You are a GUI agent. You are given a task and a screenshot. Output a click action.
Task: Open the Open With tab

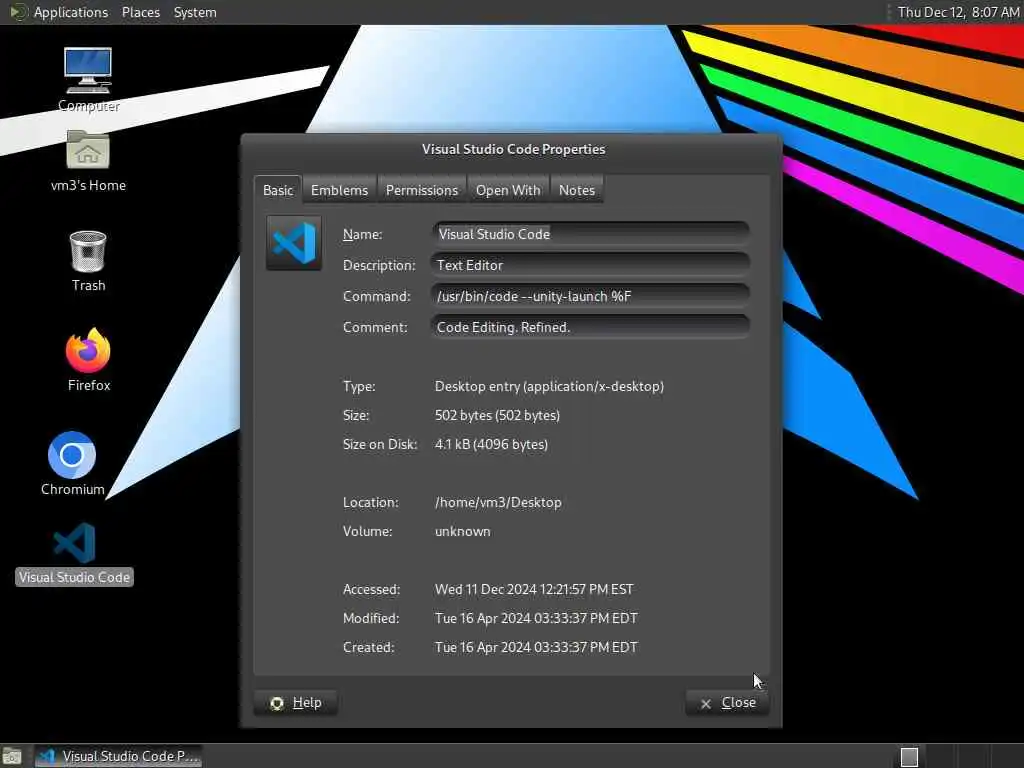coord(508,190)
